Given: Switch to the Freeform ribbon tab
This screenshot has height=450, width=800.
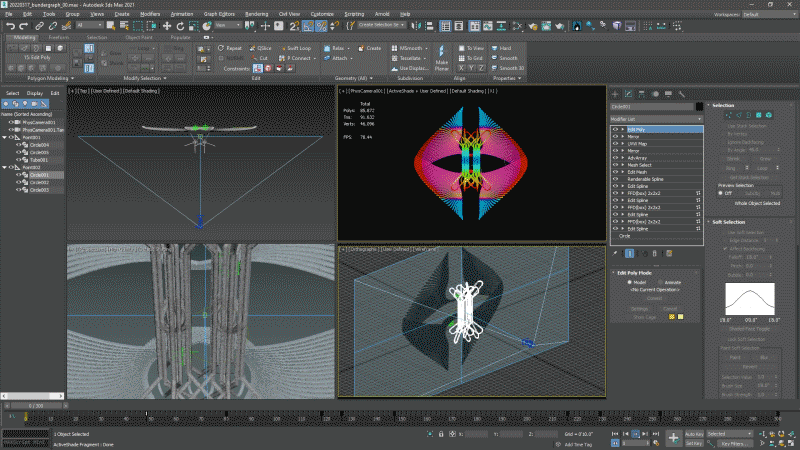Looking at the screenshot, I should click(59, 37).
